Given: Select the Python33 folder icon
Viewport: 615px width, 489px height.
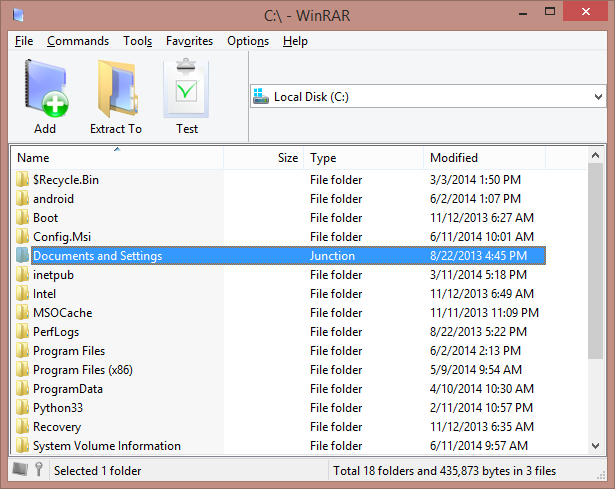Looking at the screenshot, I should 22,407.
